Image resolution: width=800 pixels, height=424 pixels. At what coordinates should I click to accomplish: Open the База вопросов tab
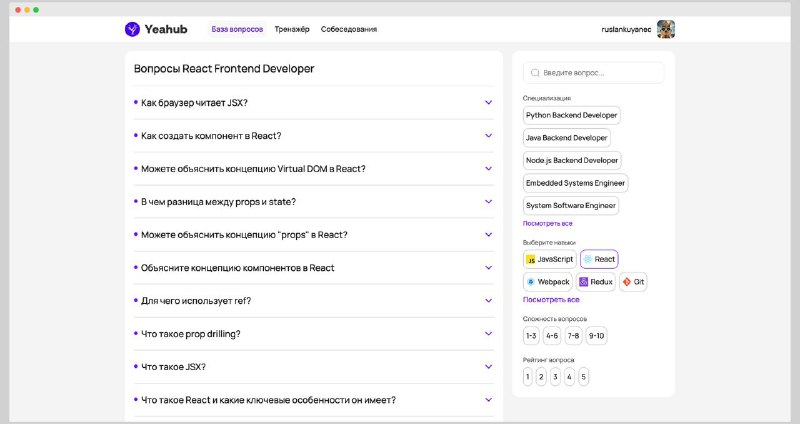pyautogui.click(x=237, y=29)
